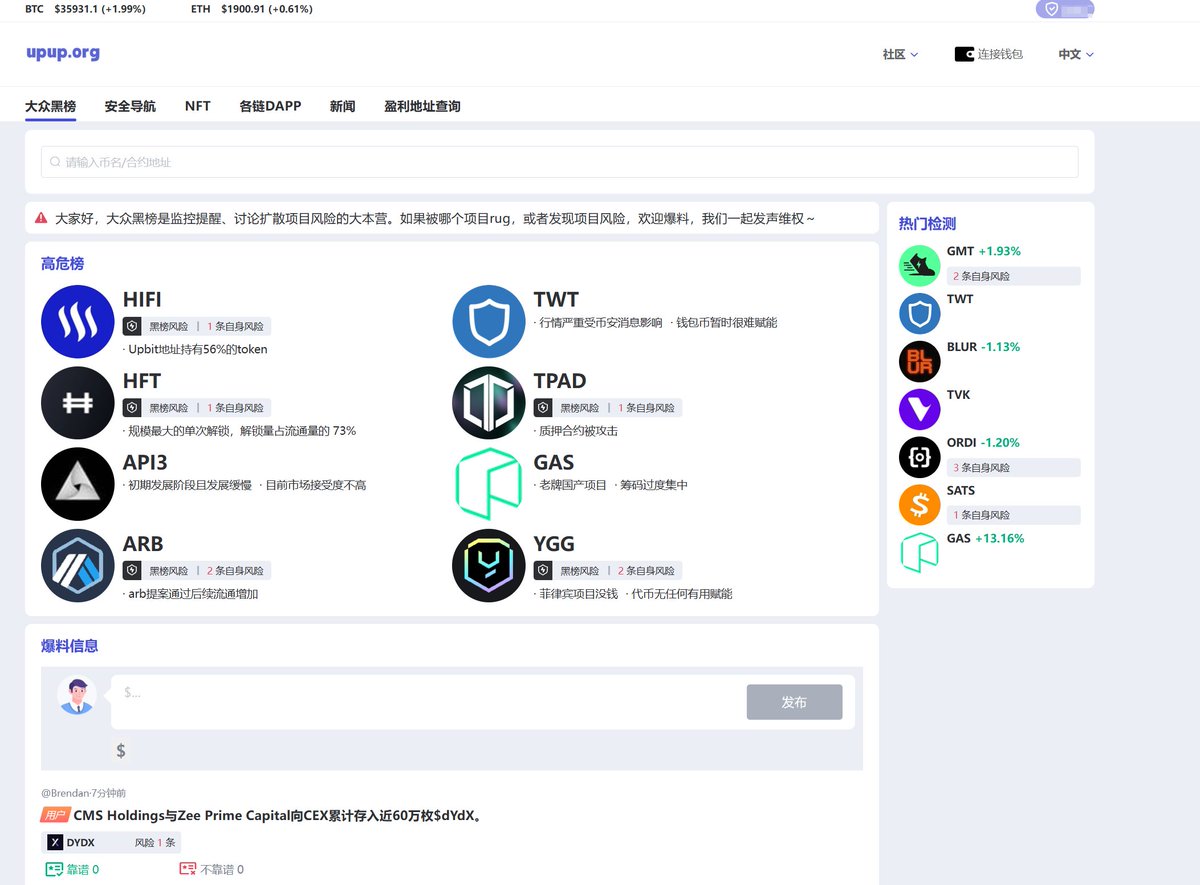Click the wallet icon beside 连接钱包
This screenshot has width=1200, height=885.
(964, 54)
